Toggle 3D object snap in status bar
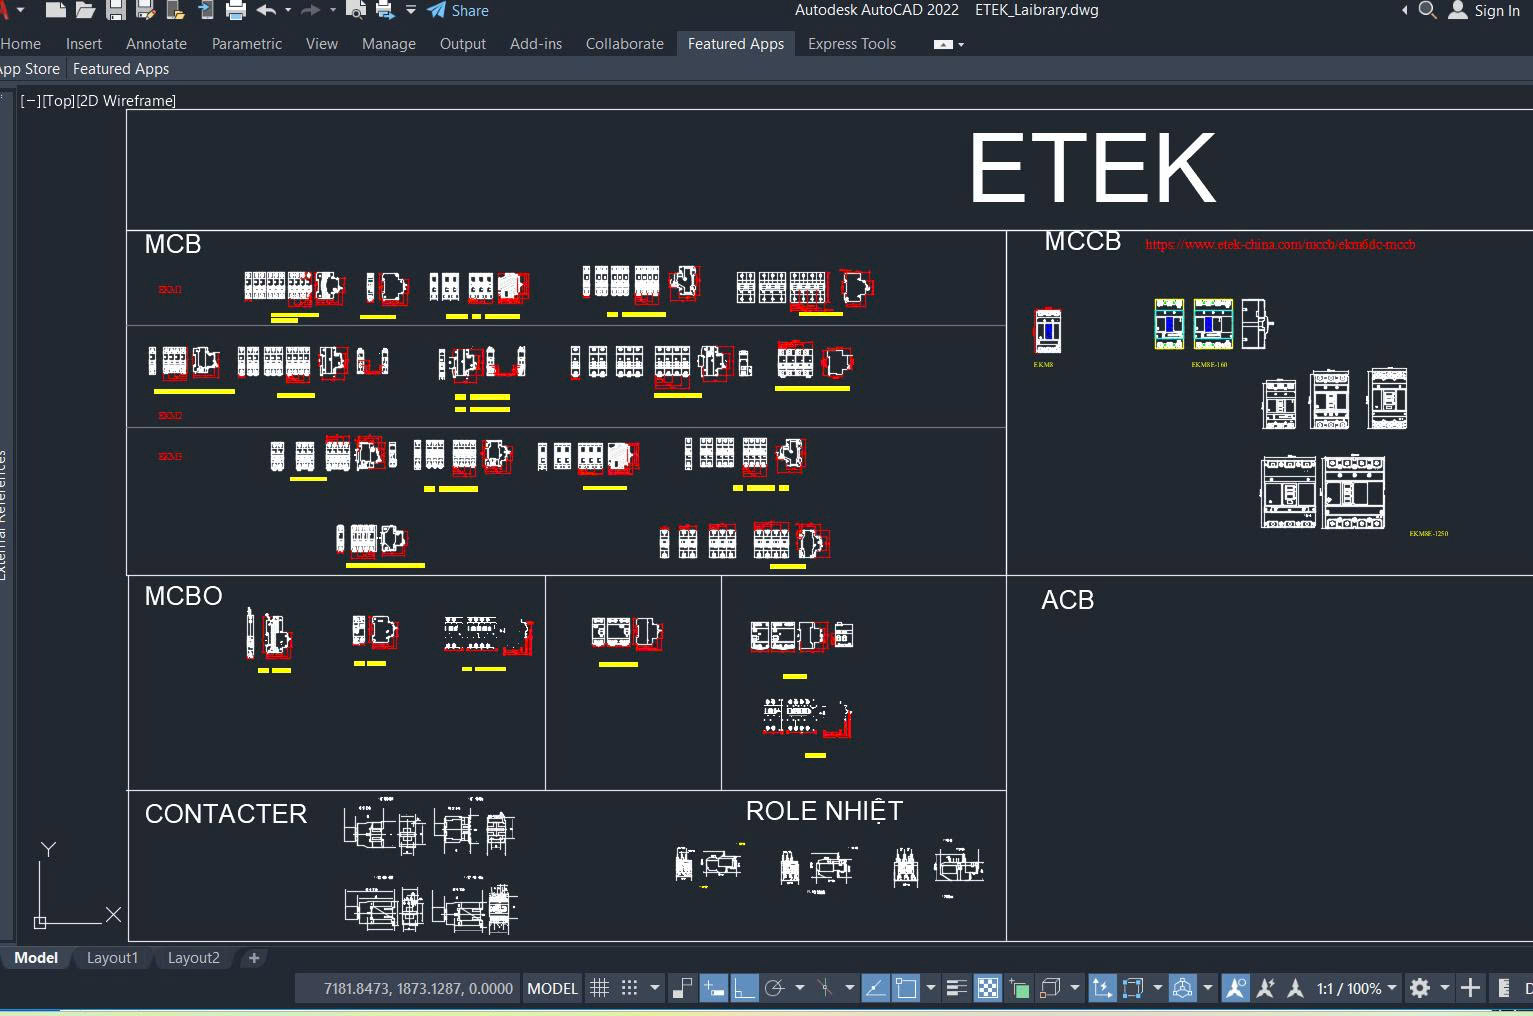The height and width of the screenshot is (1016, 1533). coord(1050,988)
